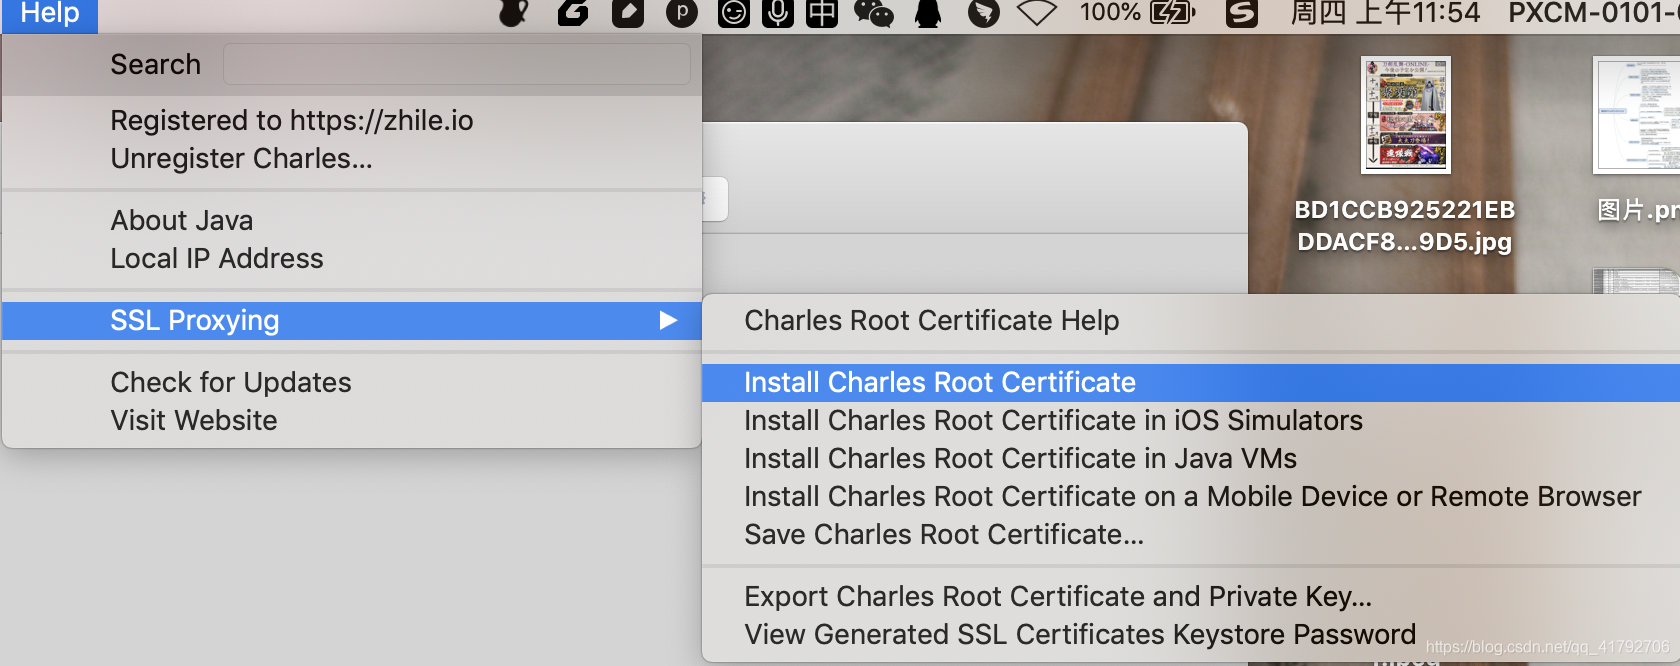Click the Sogou S input icon
Viewport: 1680px width, 666px height.
click(x=1241, y=13)
